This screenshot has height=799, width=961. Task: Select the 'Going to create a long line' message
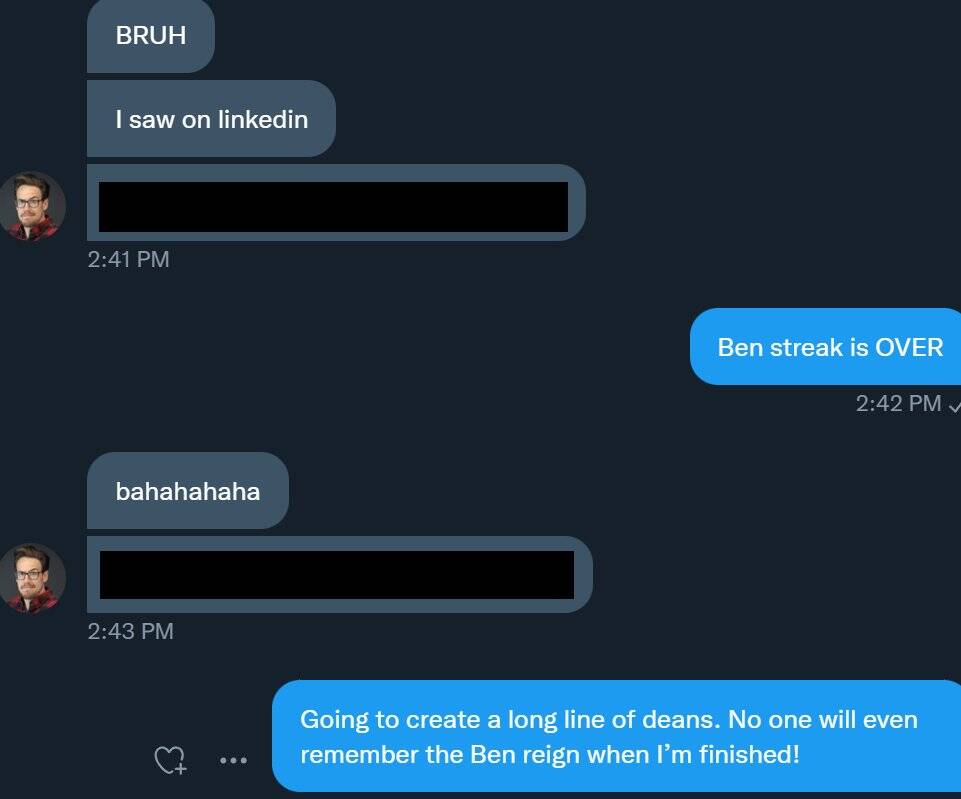point(617,736)
